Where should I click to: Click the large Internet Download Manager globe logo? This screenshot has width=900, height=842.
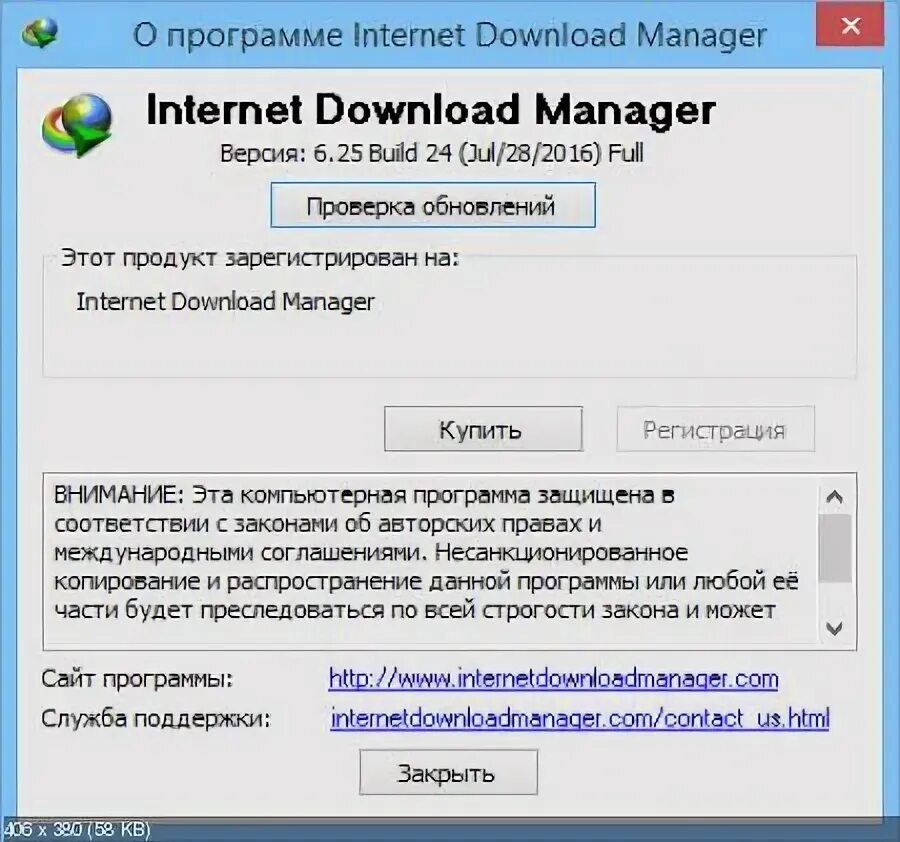[x=77, y=125]
